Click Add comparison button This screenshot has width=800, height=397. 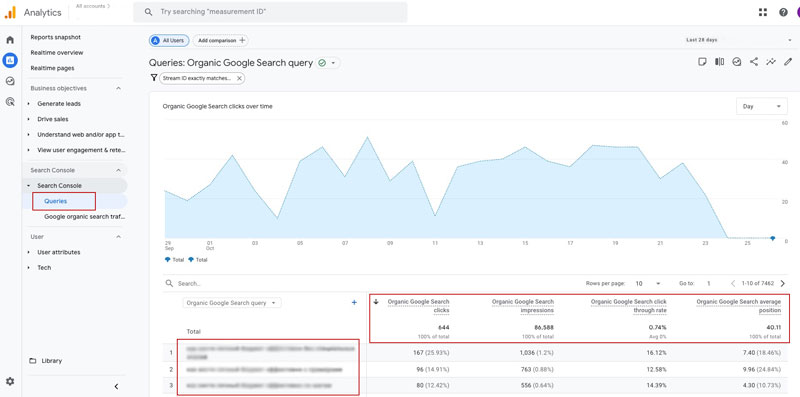[221, 40]
